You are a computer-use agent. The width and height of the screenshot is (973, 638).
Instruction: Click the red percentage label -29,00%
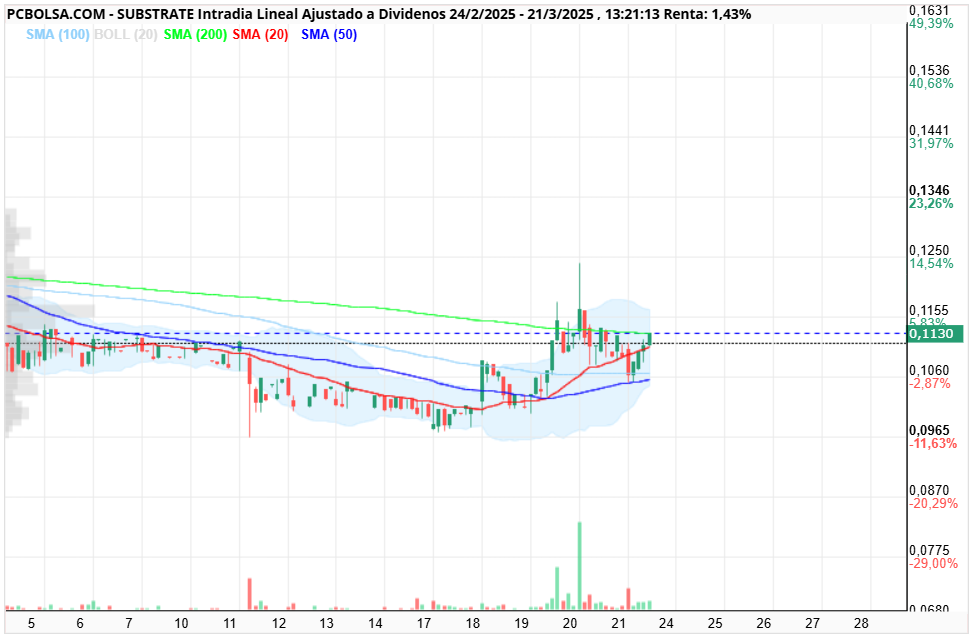[933, 564]
